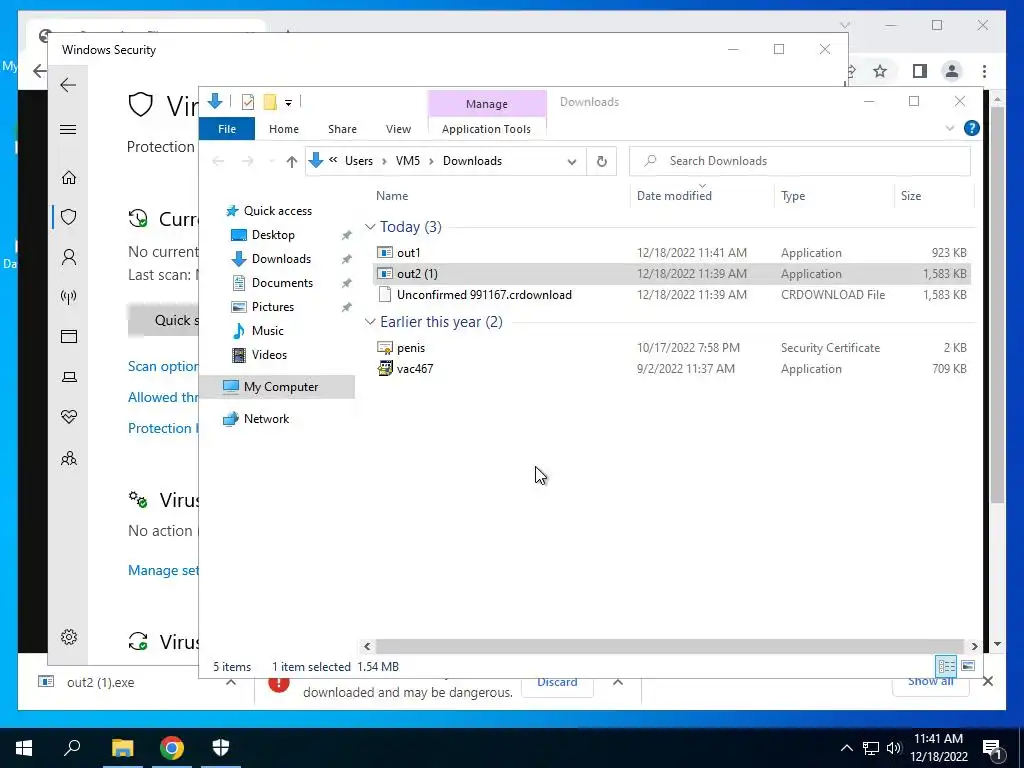The height and width of the screenshot is (768, 1024).
Task: Collapse Earlier this year (2) group
Action: pyautogui.click(x=370, y=322)
